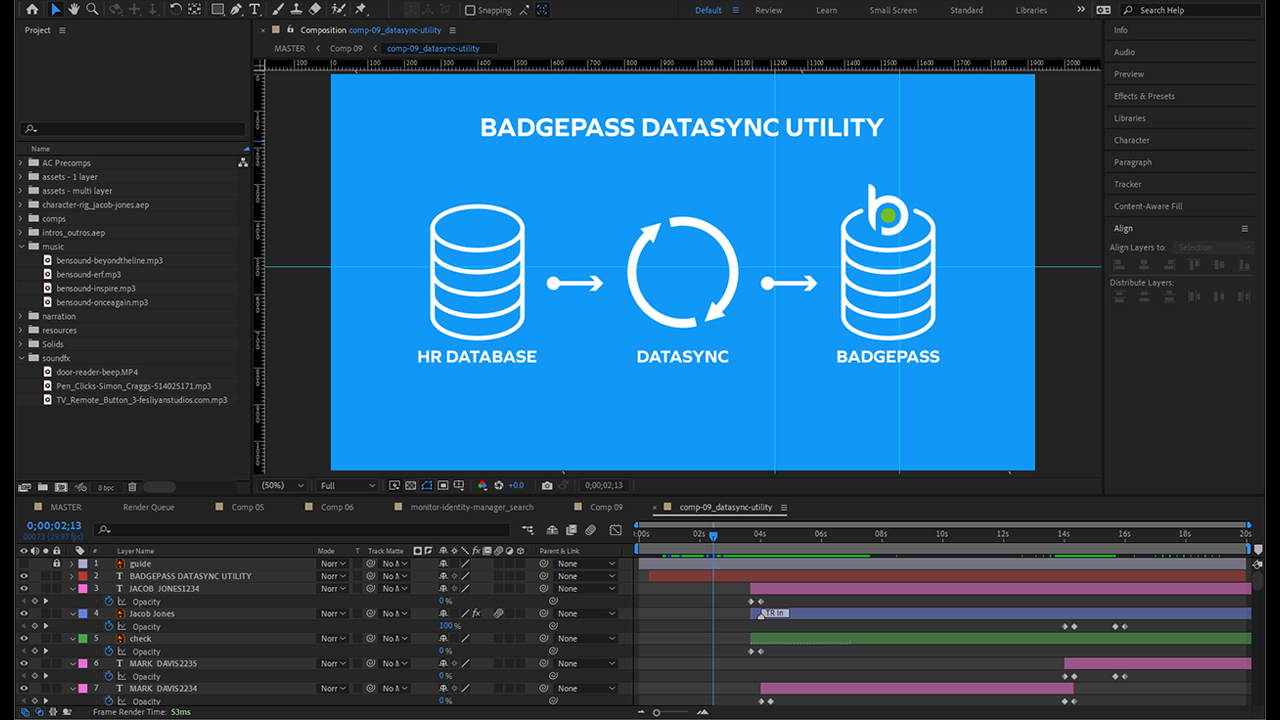Open the Content-Aware Fill panel
Screen dimensions: 1280x720
click(1148, 206)
